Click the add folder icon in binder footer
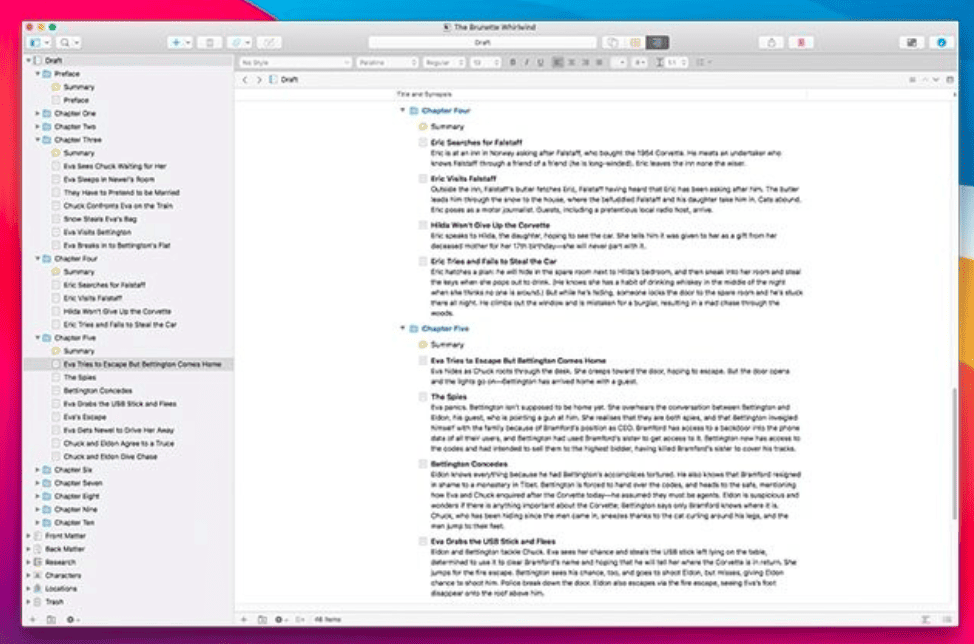 click(51, 619)
